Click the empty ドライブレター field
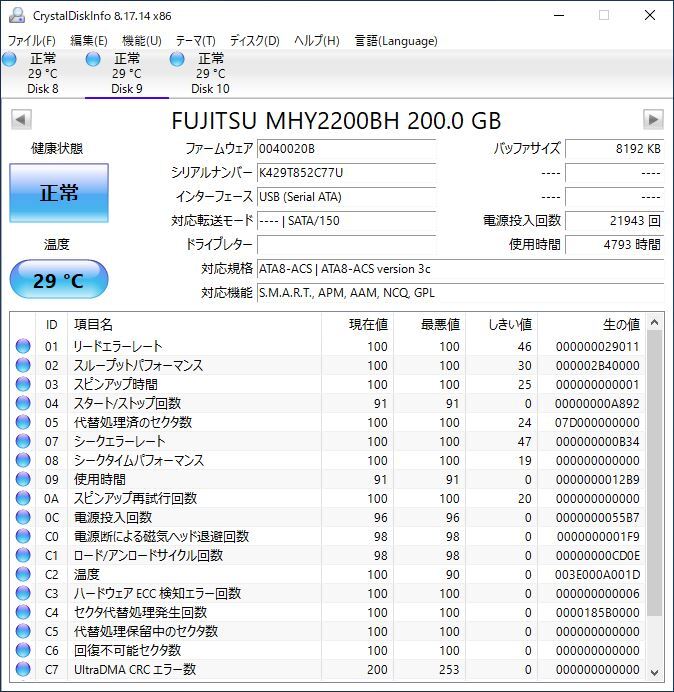 pos(346,244)
